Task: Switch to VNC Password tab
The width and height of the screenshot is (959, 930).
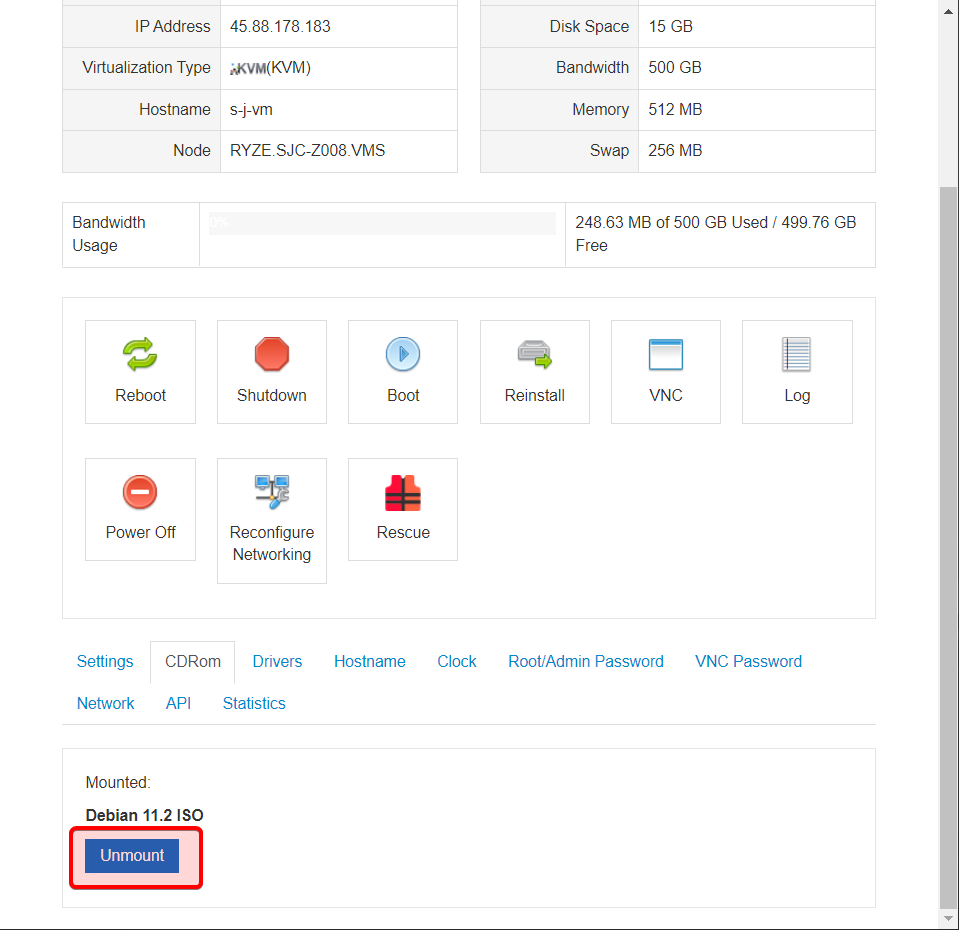Action: (748, 662)
